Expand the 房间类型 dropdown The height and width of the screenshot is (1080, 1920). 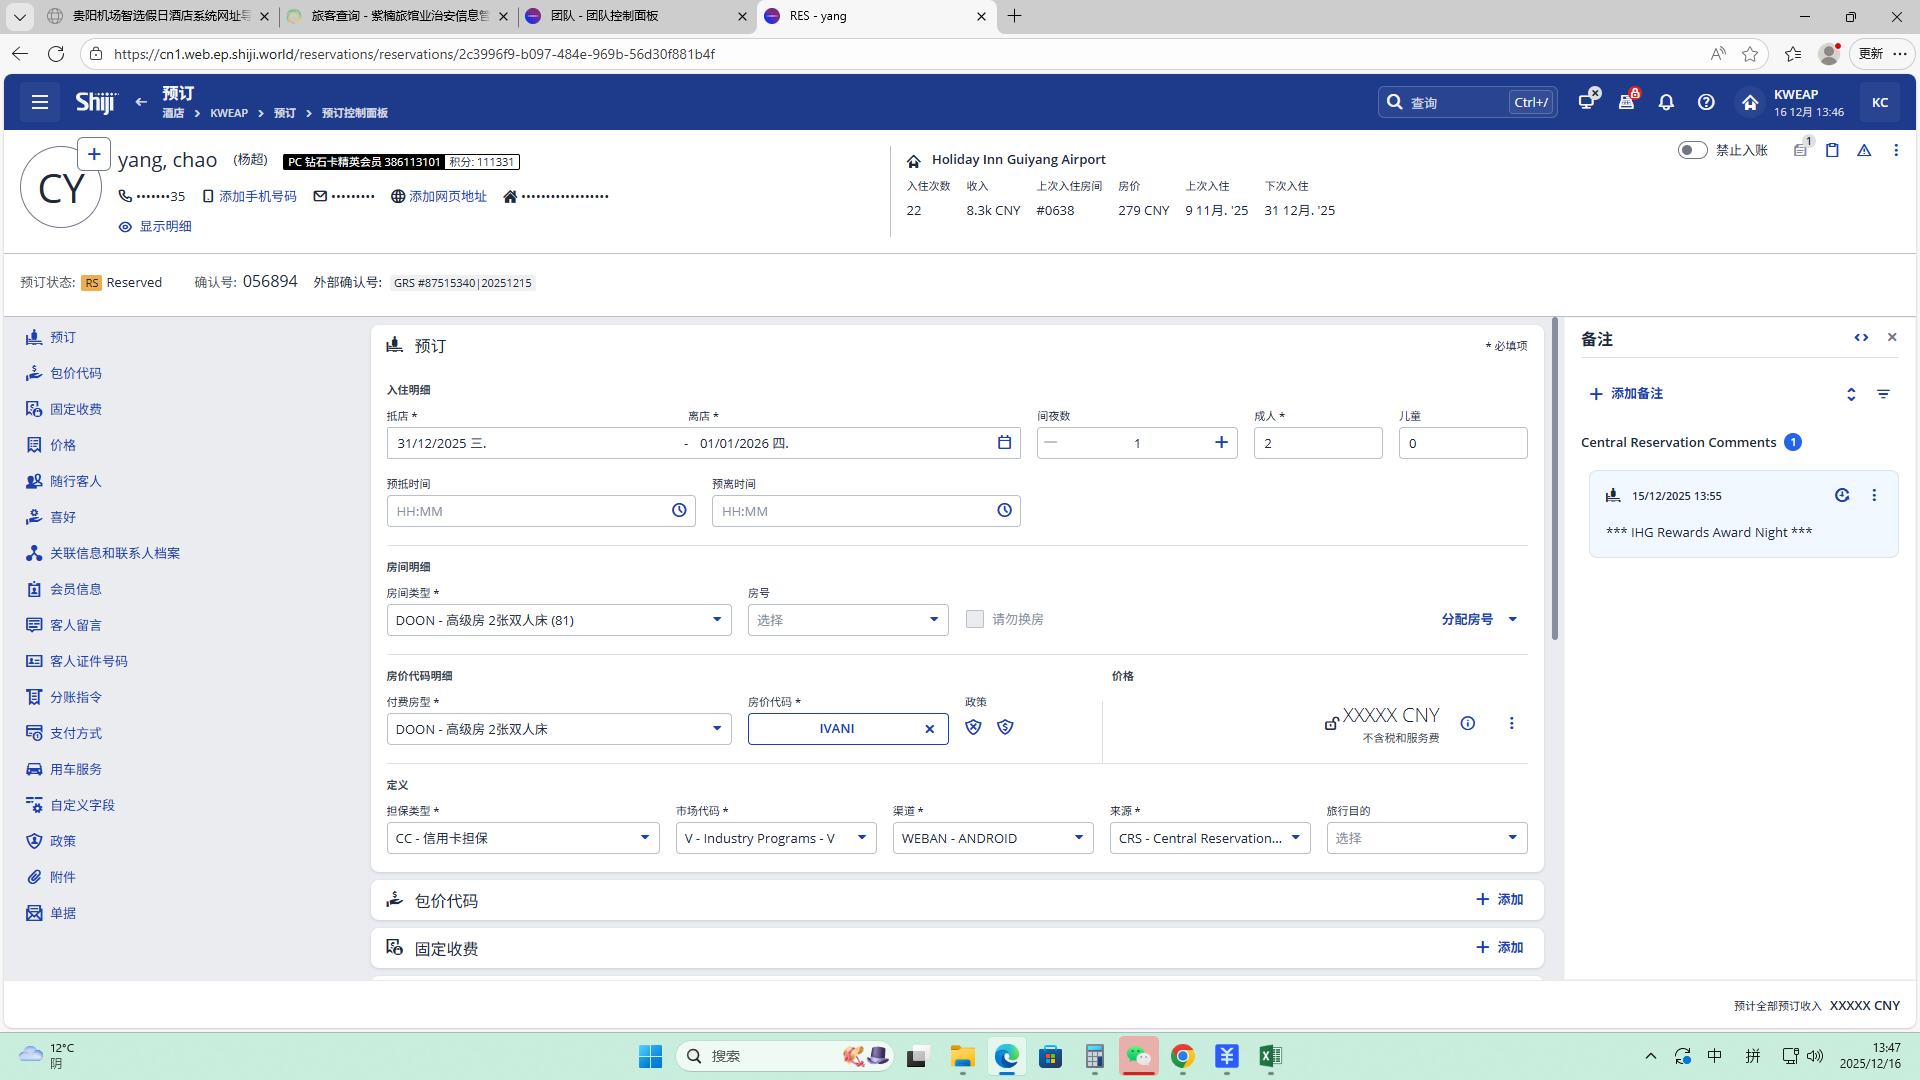tap(716, 620)
